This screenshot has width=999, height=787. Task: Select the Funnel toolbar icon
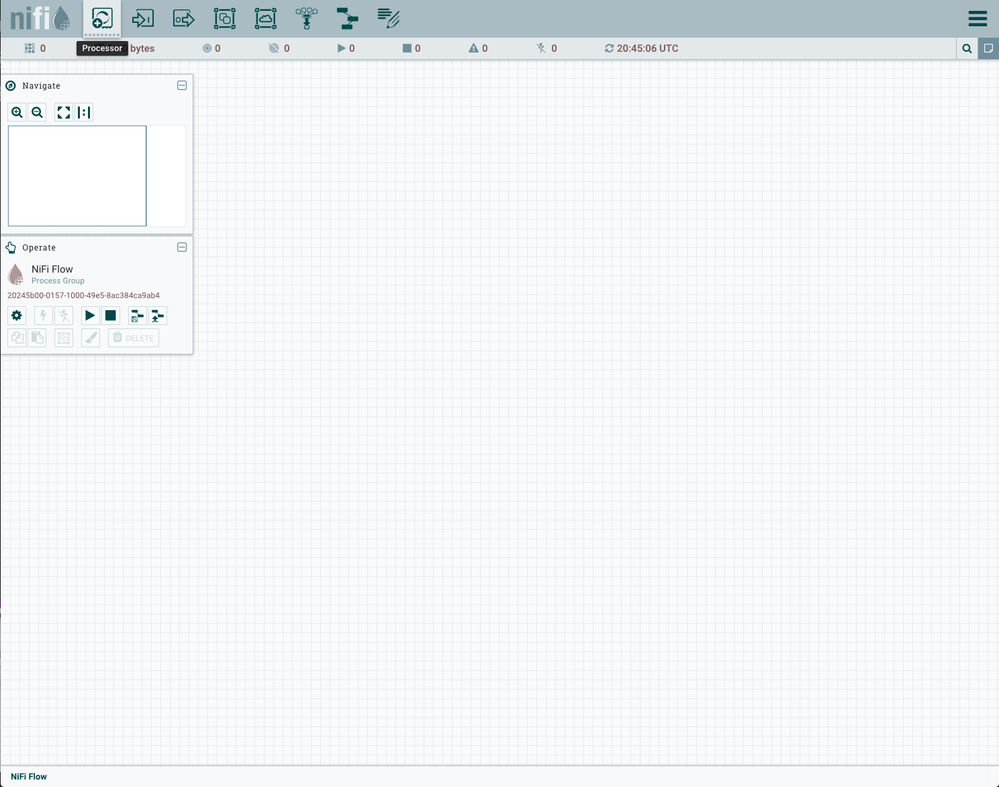[306, 18]
